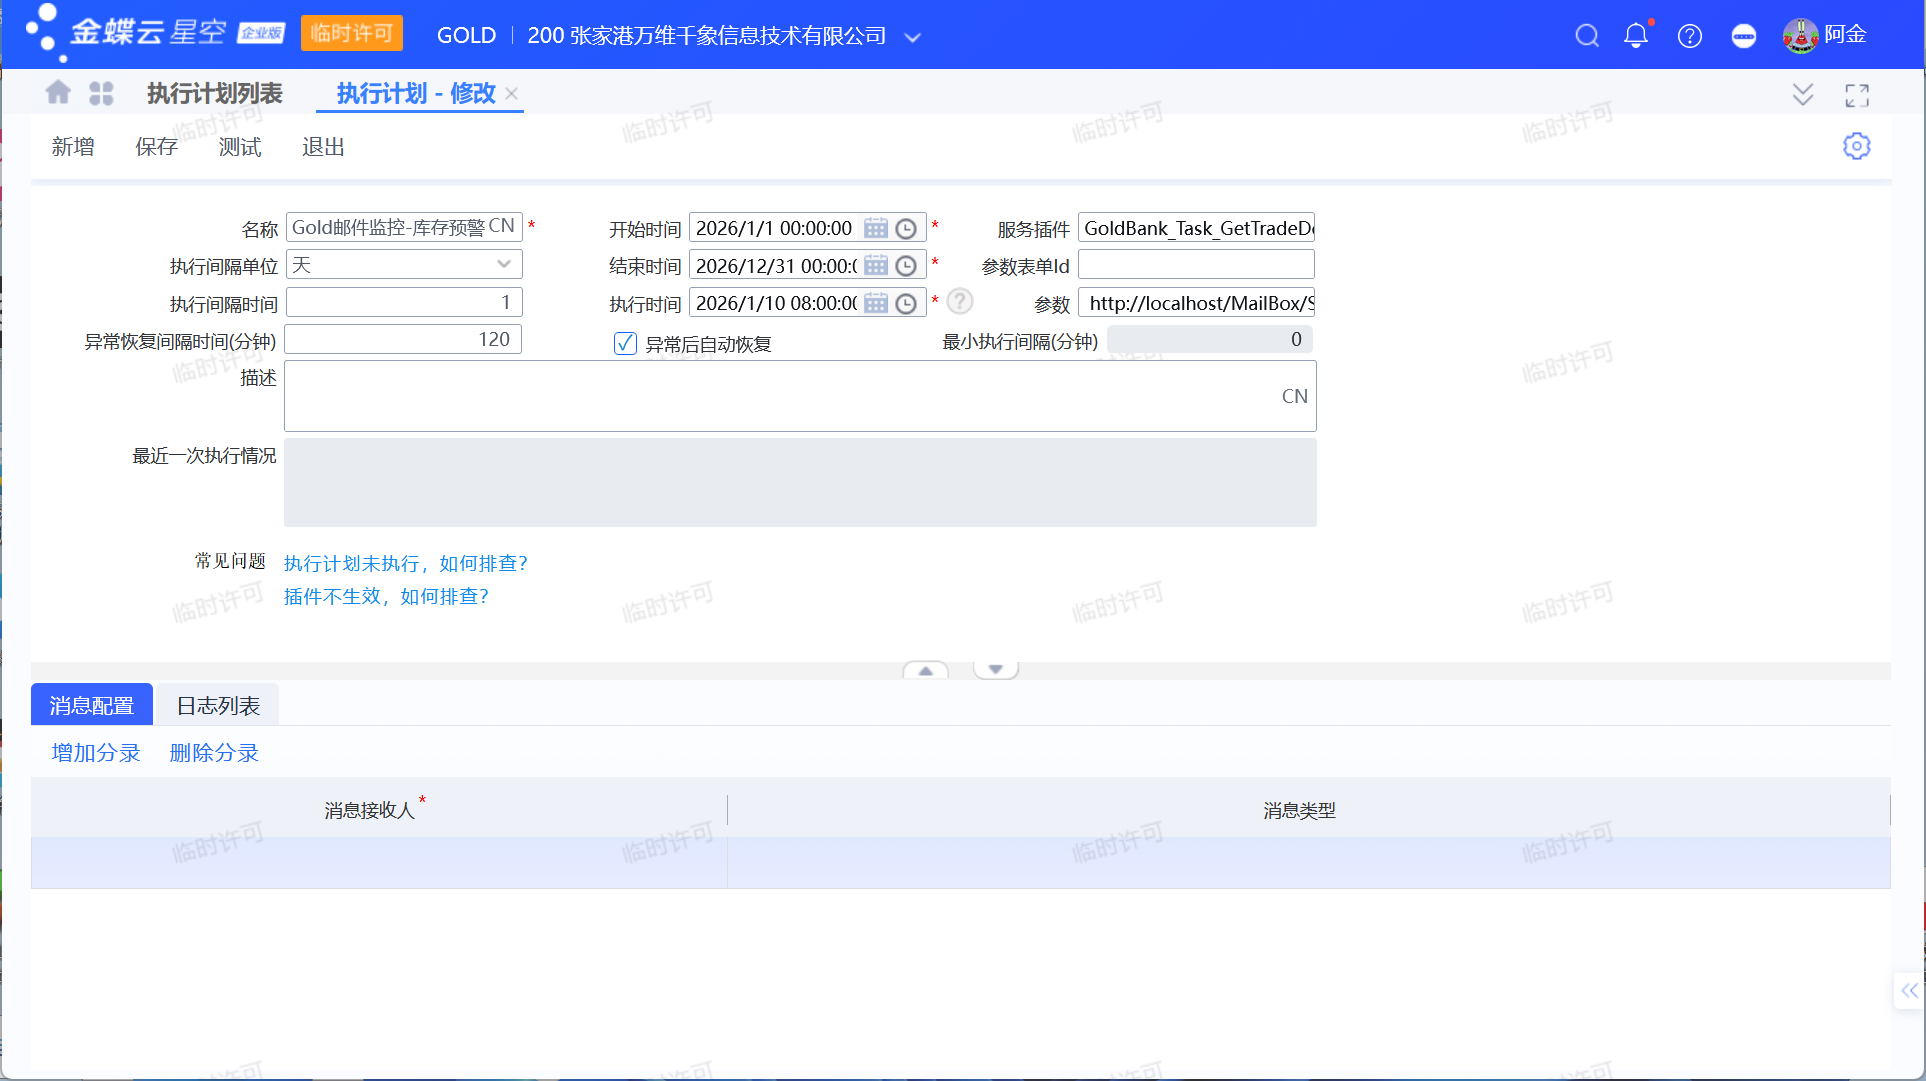Uncheck the 异常后自动恢复 checkbox
The width and height of the screenshot is (1926, 1081).
pos(625,344)
